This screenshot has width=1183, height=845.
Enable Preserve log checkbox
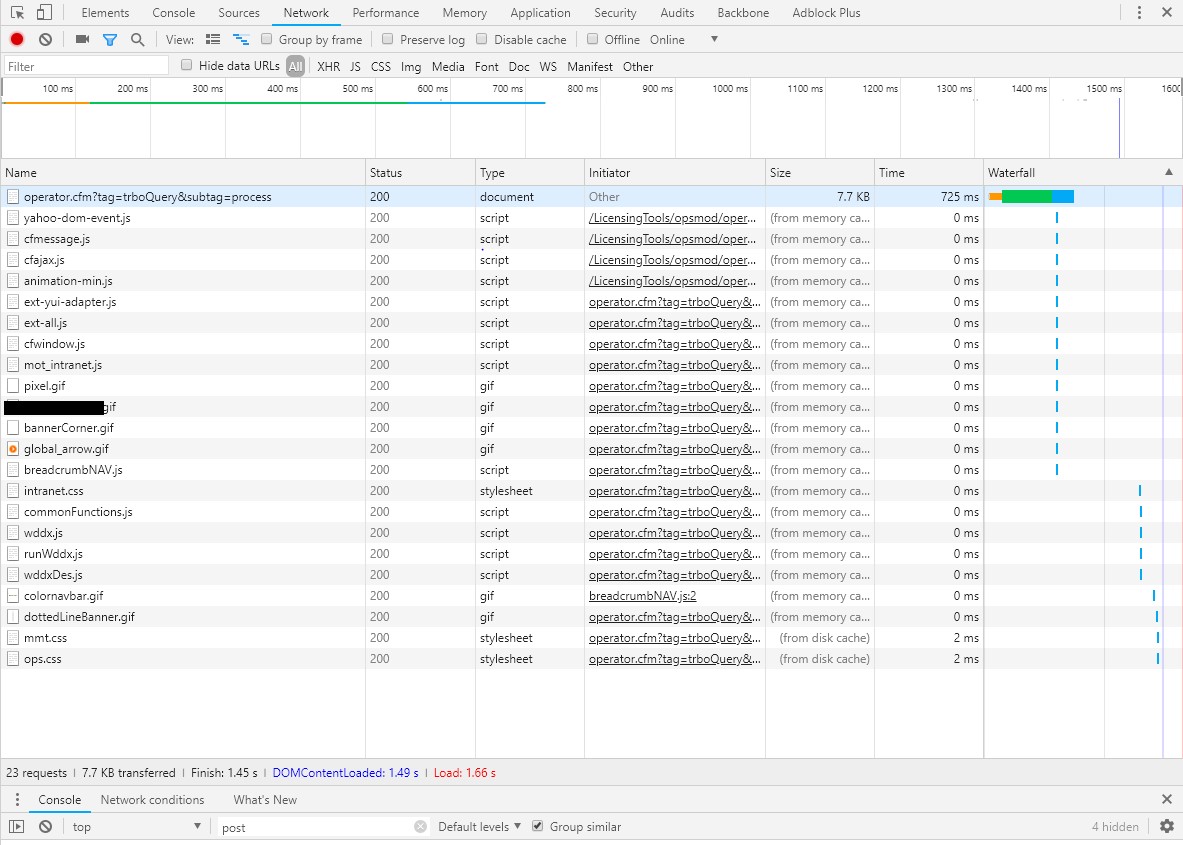388,39
